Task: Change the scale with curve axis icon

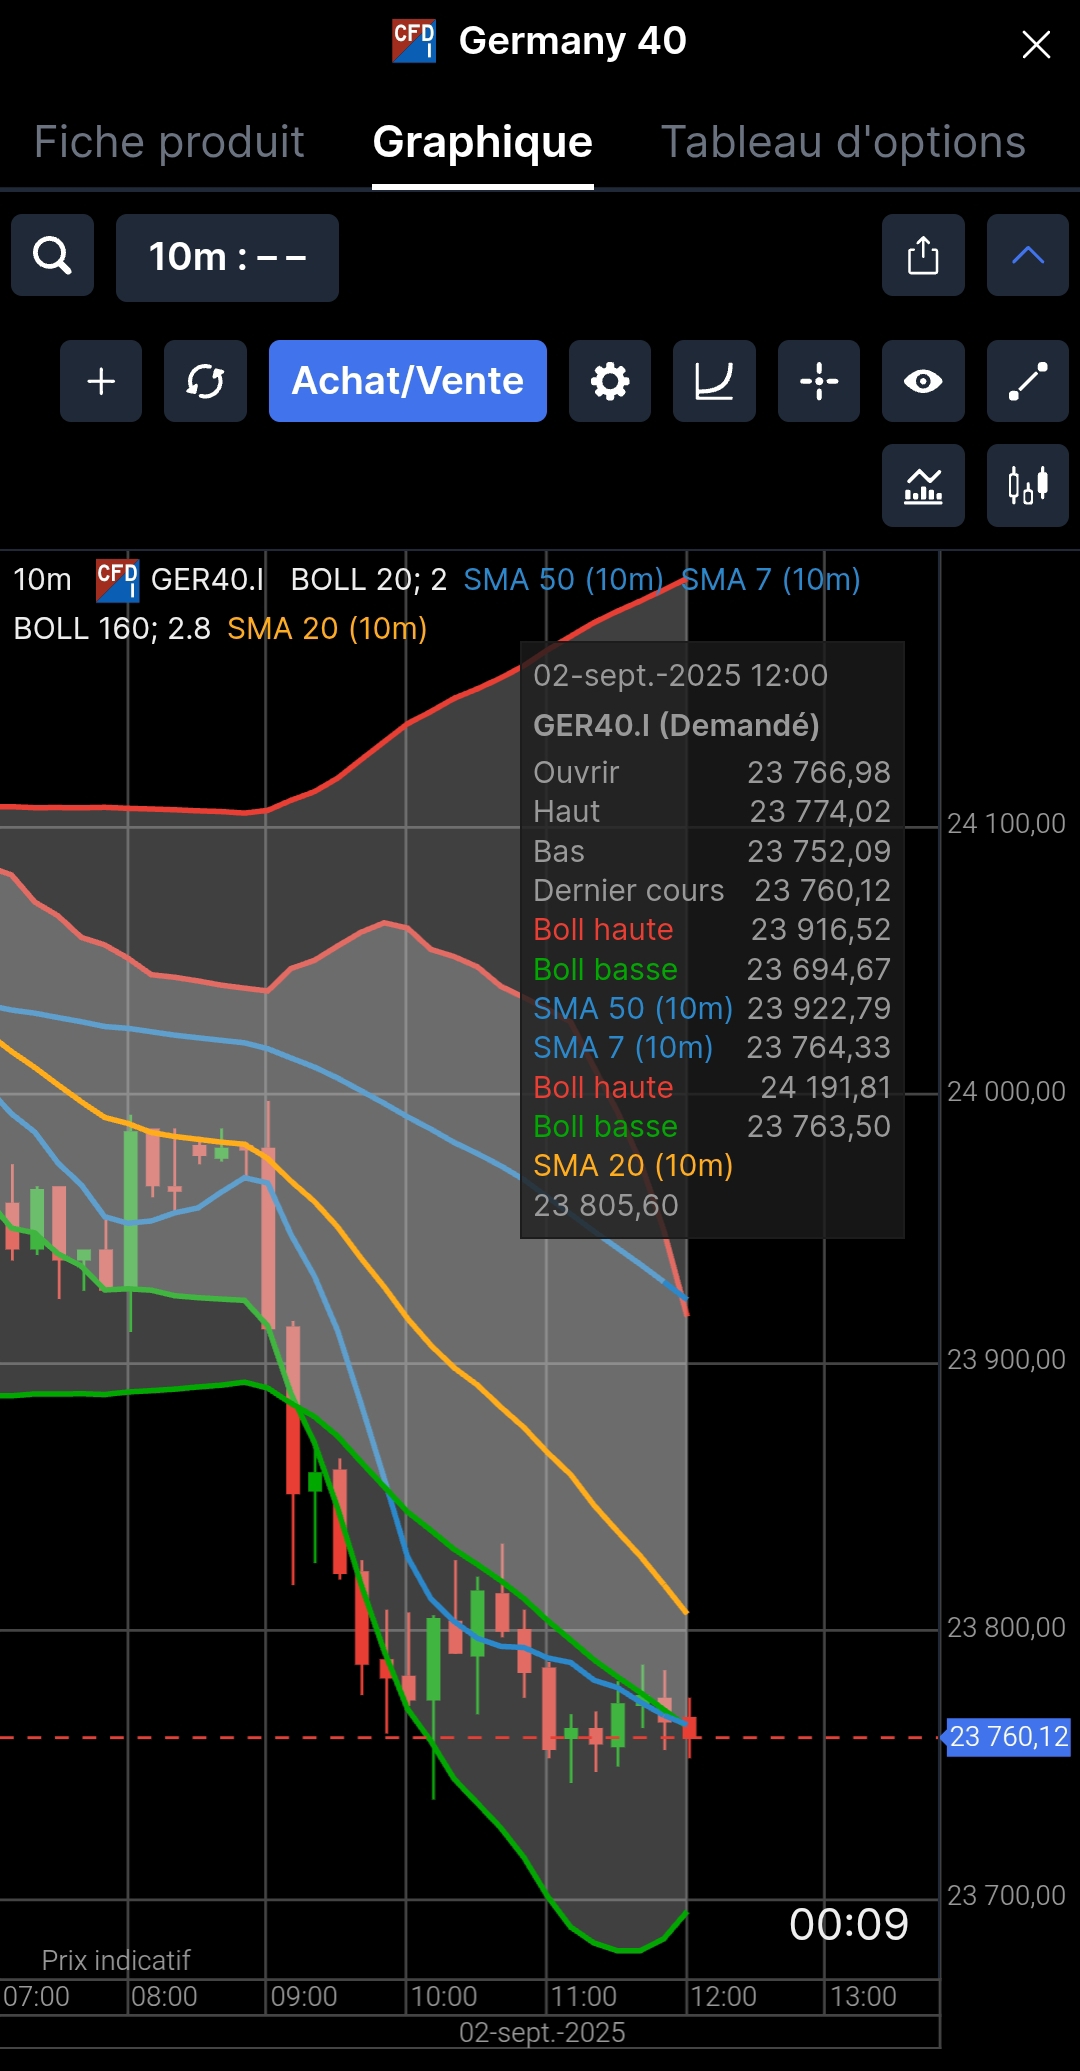Action: click(714, 381)
